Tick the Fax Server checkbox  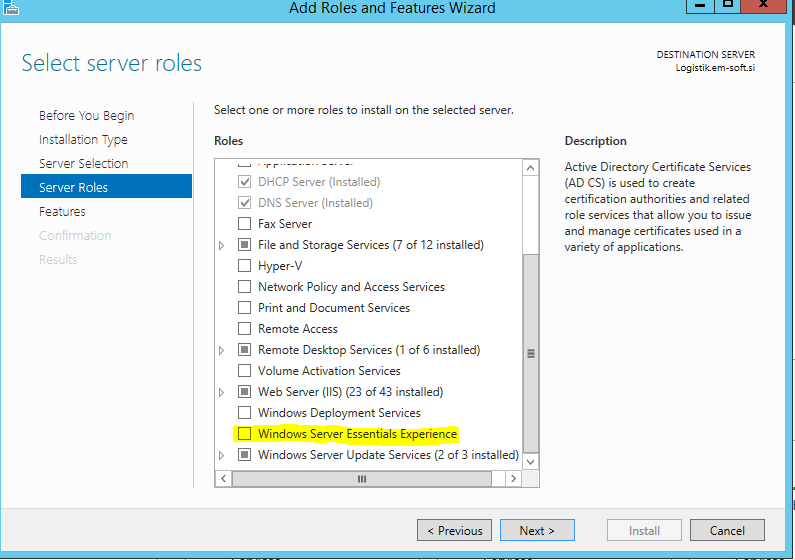244,223
